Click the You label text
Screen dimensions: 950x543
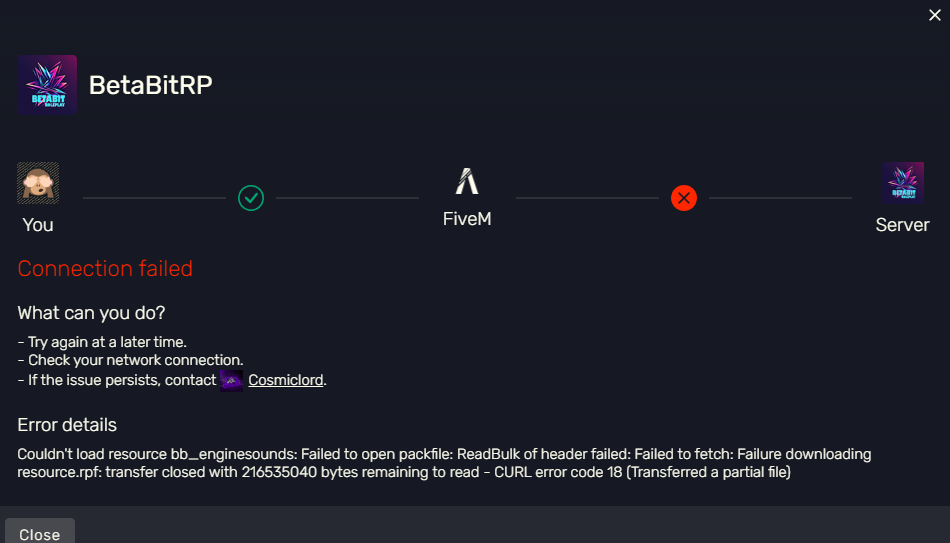pyautogui.click(x=38, y=225)
